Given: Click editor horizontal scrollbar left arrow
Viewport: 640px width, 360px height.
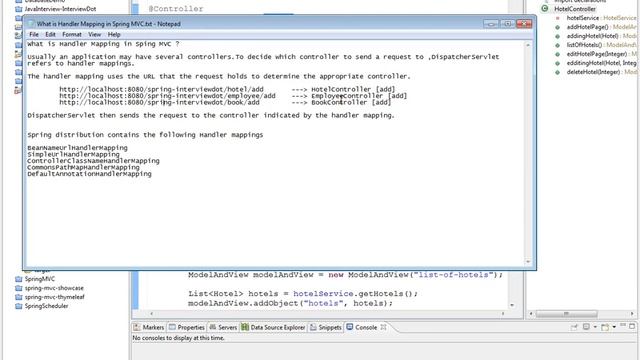Looking at the screenshot, I should pos(151,314).
